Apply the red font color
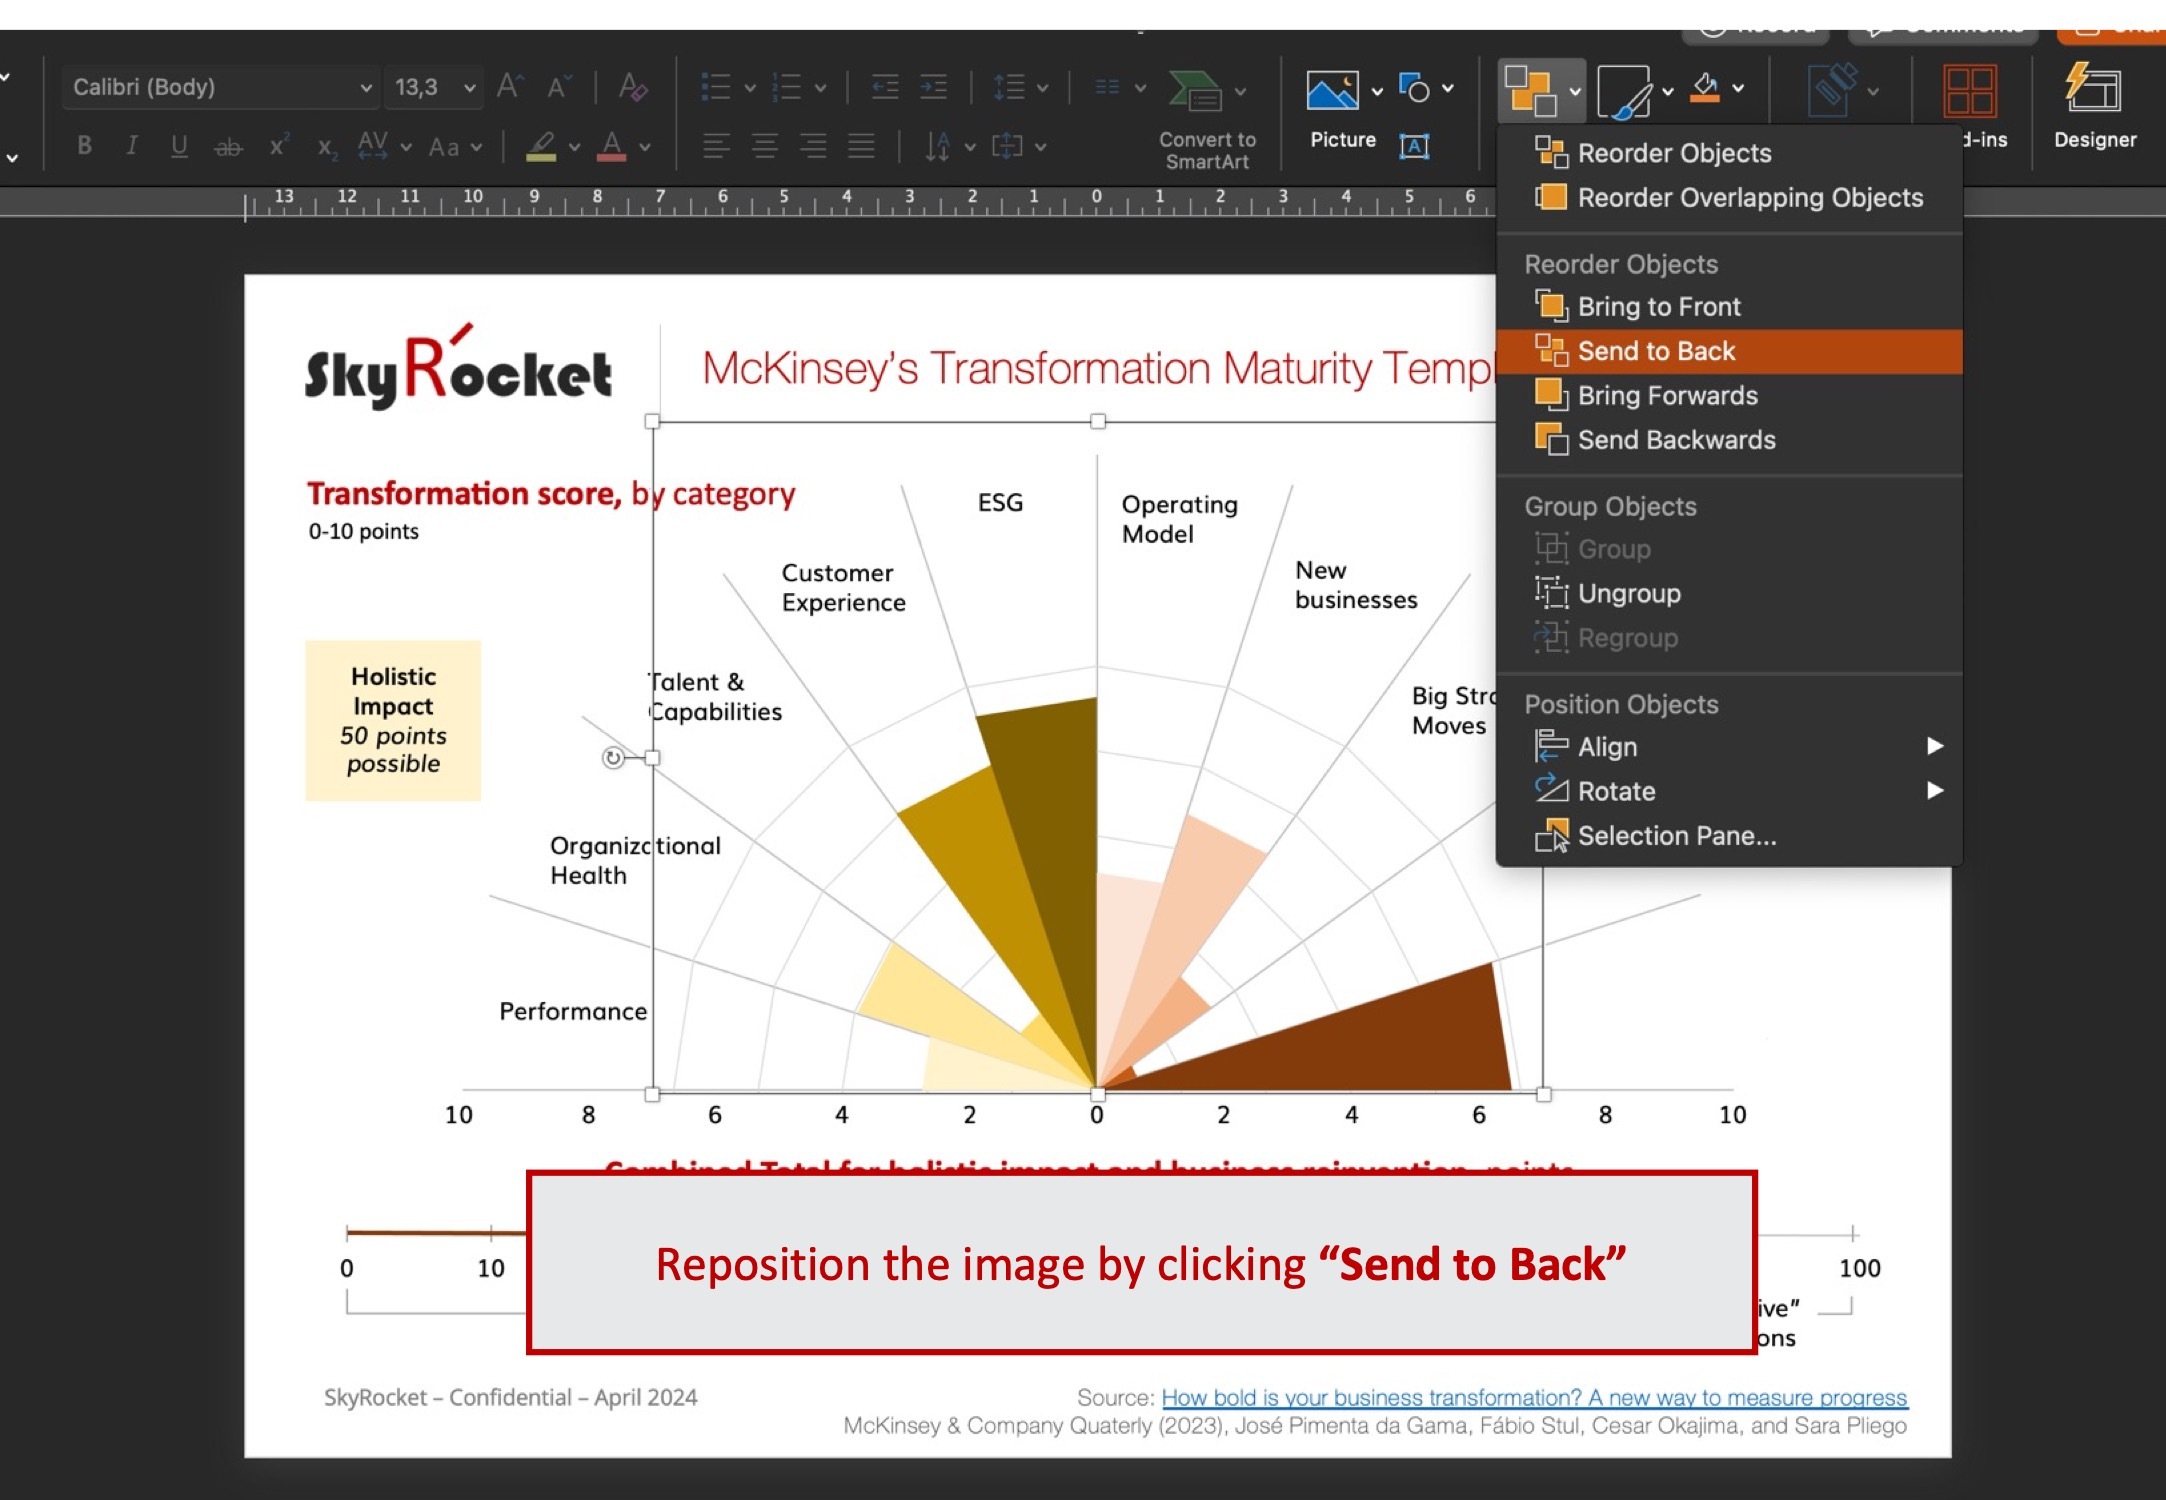Screen dimensions: 2166x1500 611,146
